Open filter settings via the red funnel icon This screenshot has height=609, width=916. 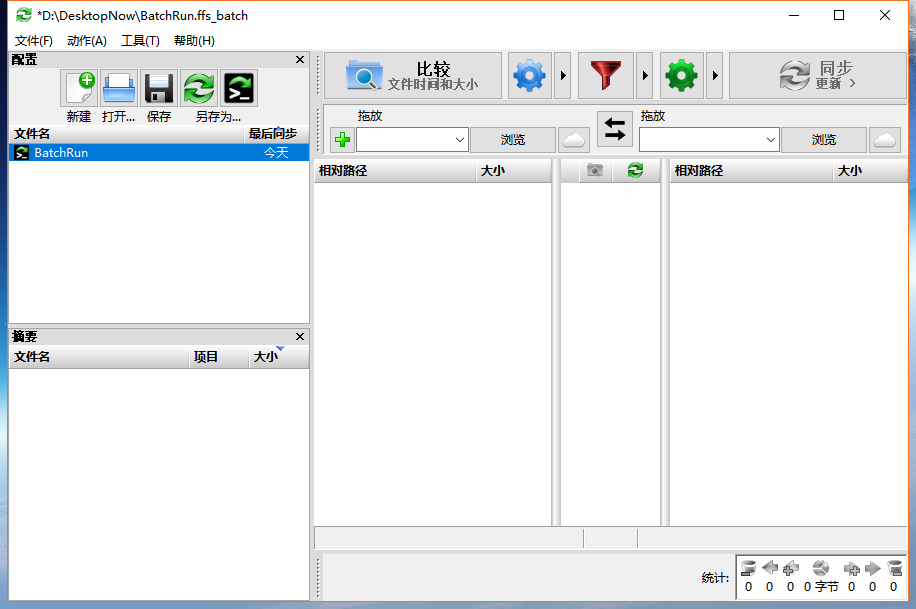click(604, 75)
